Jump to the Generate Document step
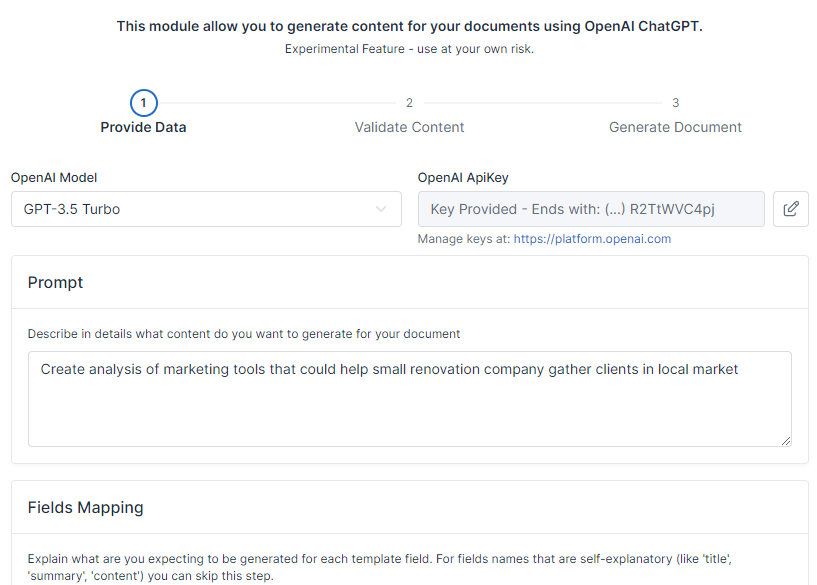The height and width of the screenshot is (585, 817). pyautogui.click(x=675, y=127)
